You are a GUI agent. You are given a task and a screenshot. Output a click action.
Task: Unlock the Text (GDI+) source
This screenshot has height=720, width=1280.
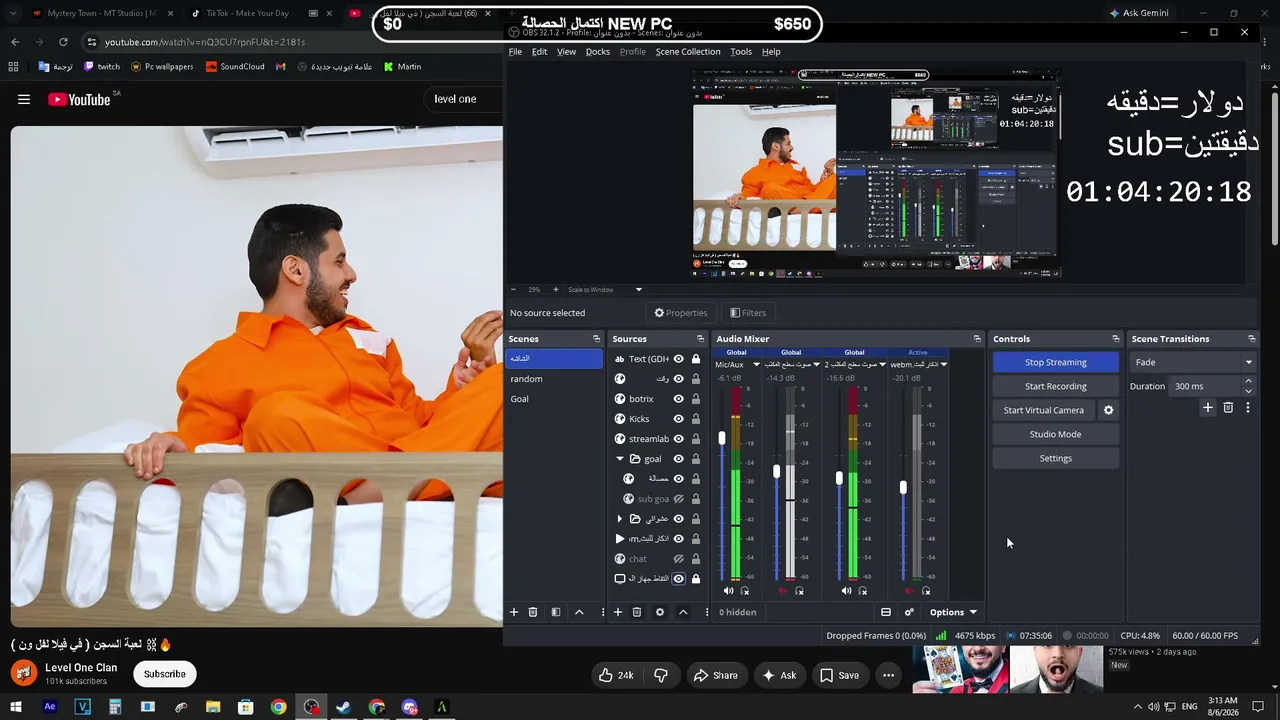click(x=696, y=359)
